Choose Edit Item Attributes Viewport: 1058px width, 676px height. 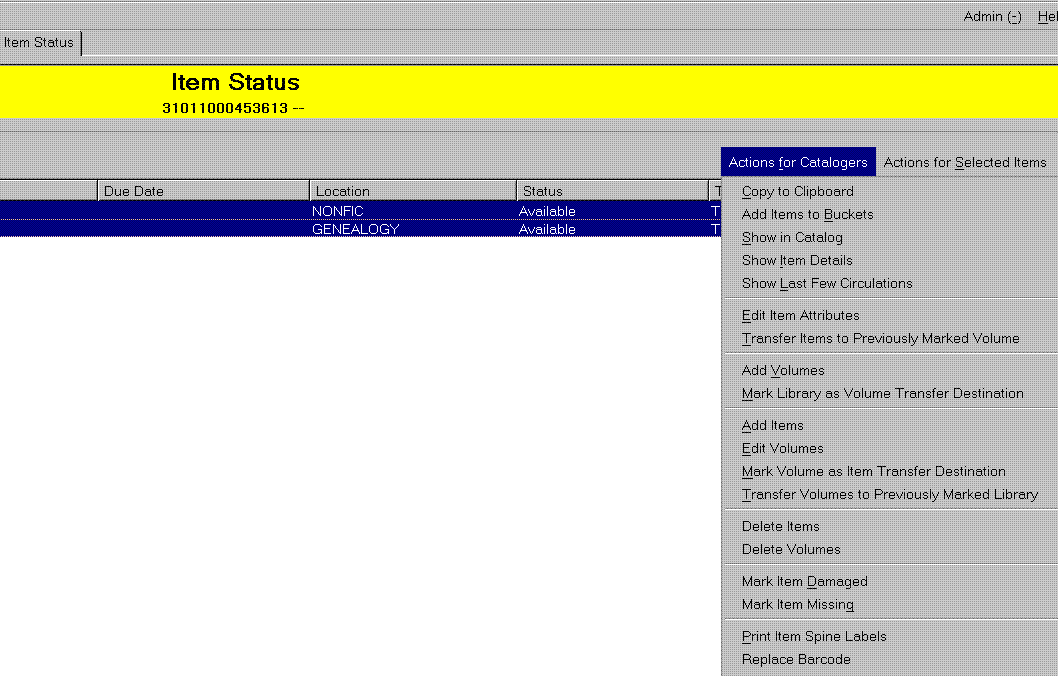(x=800, y=315)
